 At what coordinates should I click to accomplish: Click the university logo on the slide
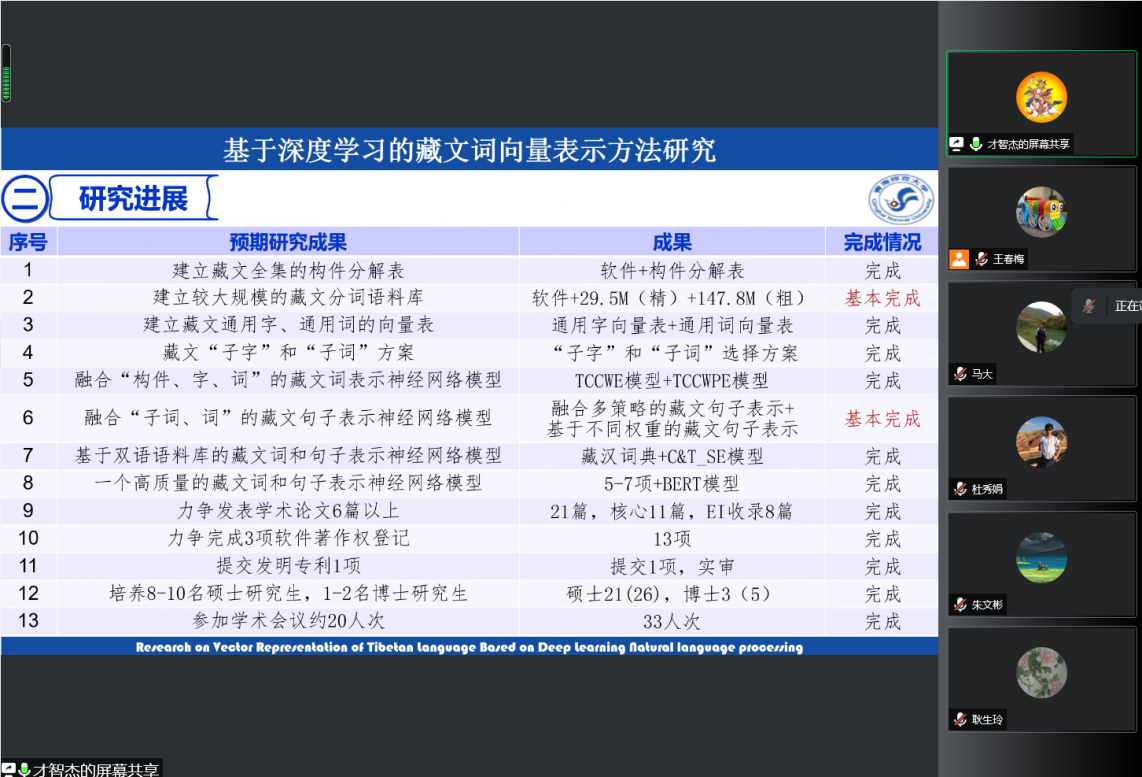coord(900,200)
